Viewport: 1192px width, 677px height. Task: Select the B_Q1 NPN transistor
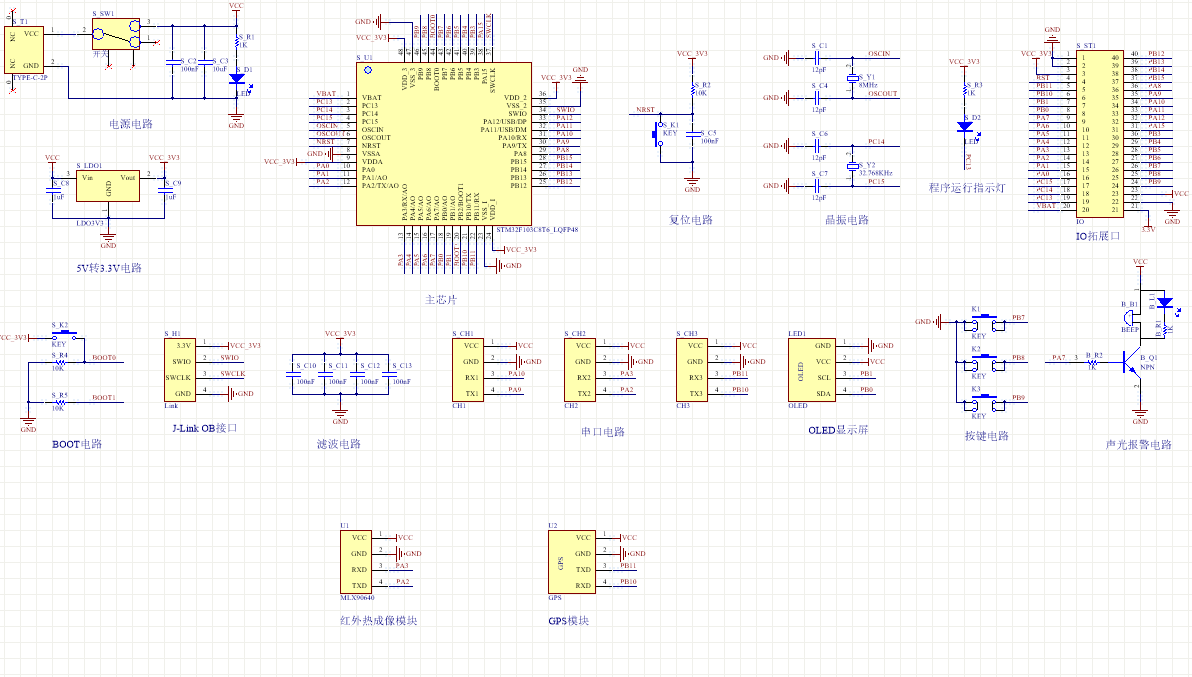coord(1133,362)
